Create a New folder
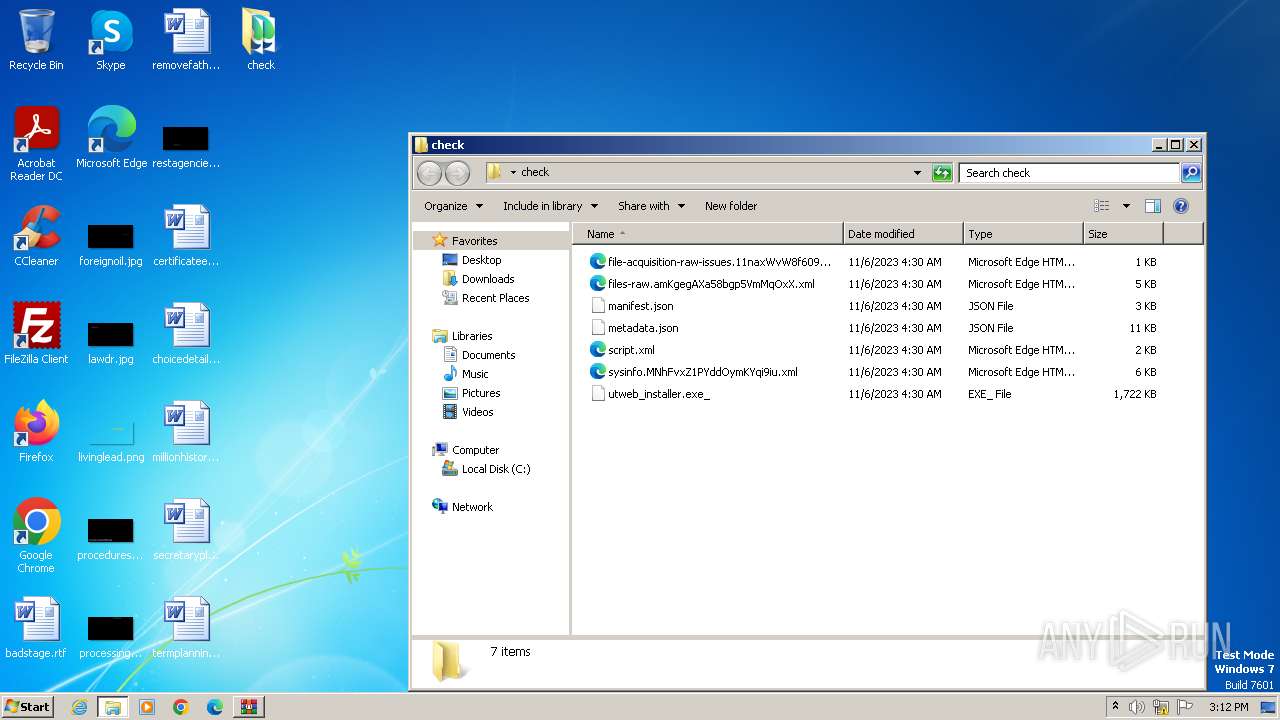Image resolution: width=1280 pixels, height=720 pixels. click(731, 206)
